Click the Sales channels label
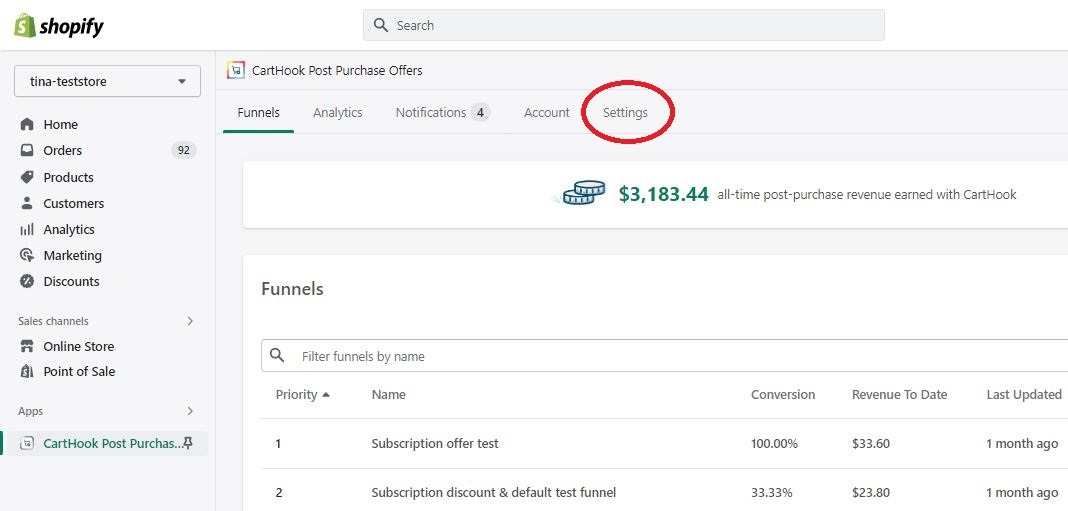The image size is (1068, 511). pyautogui.click(x=53, y=321)
